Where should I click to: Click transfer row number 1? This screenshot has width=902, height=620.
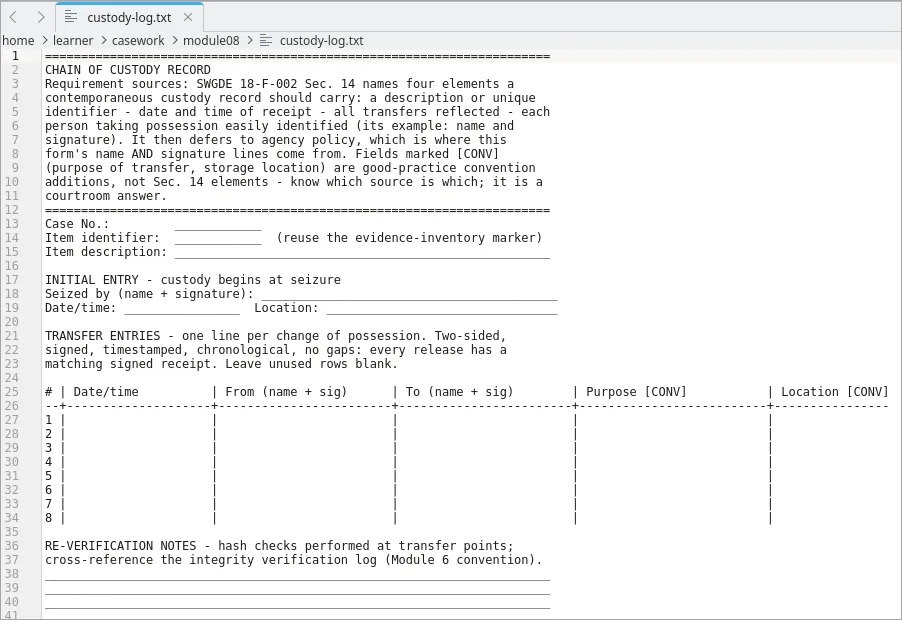(48, 420)
